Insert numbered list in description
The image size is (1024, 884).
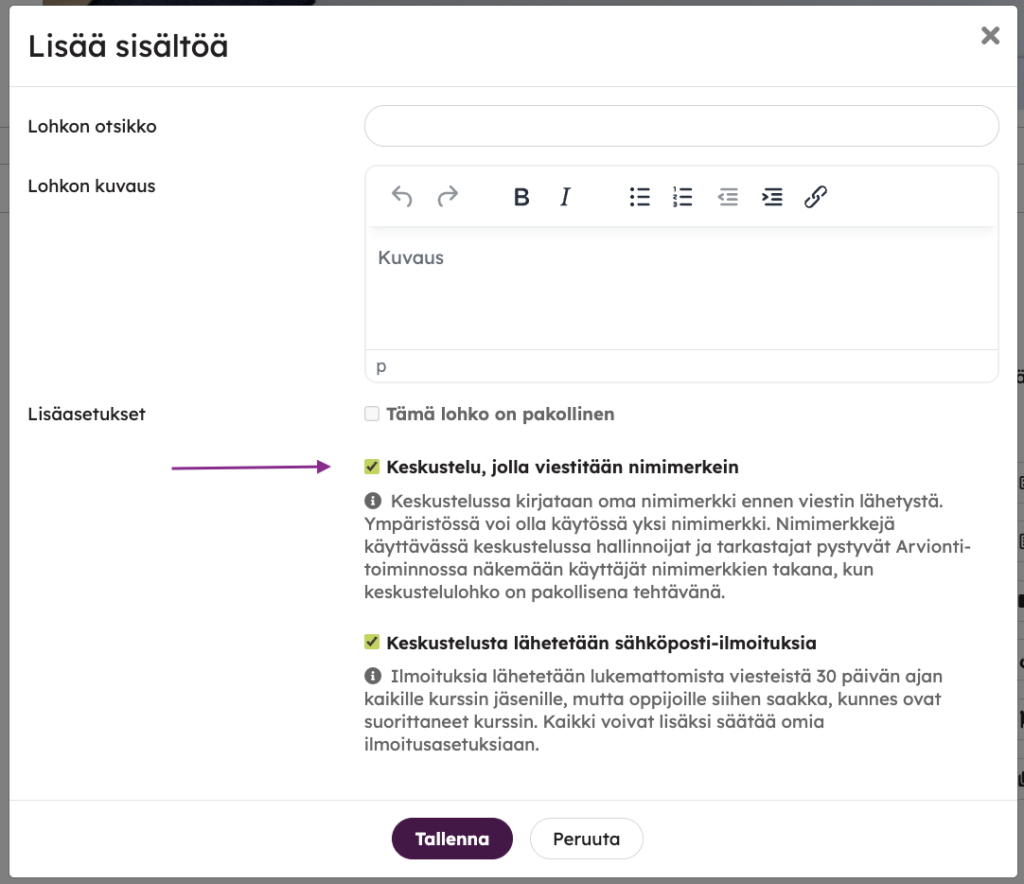pos(682,197)
